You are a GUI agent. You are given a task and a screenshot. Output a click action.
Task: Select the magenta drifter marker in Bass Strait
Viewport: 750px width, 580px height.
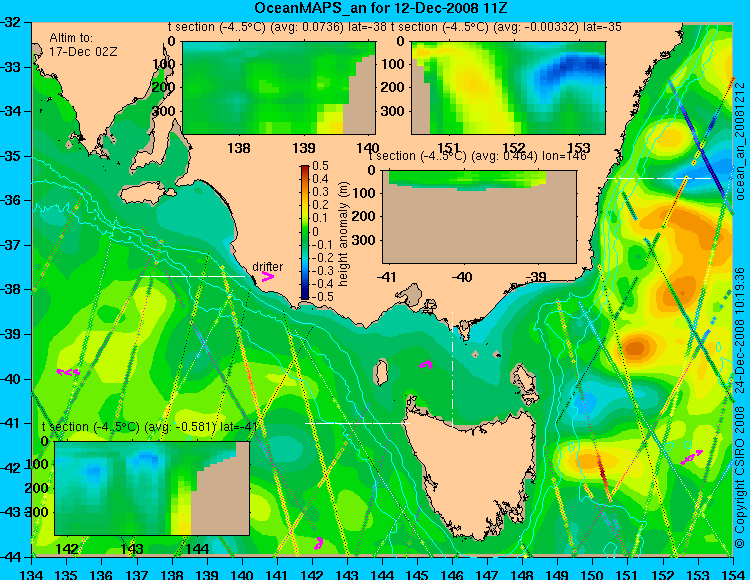click(x=426, y=364)
